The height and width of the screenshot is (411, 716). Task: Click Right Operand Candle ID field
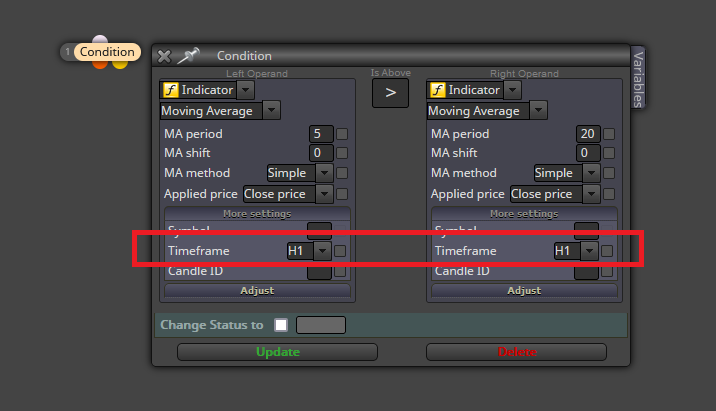[586, 272]
